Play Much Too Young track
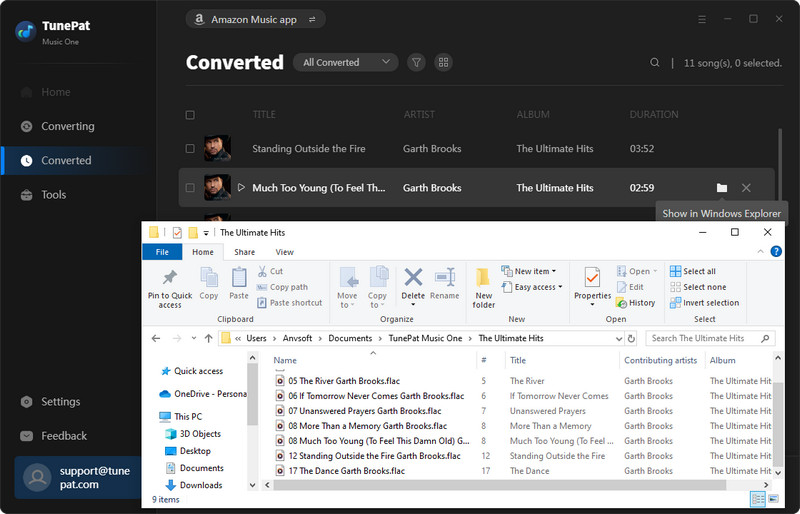Screen dimensions: 800x514 [241, 188]
